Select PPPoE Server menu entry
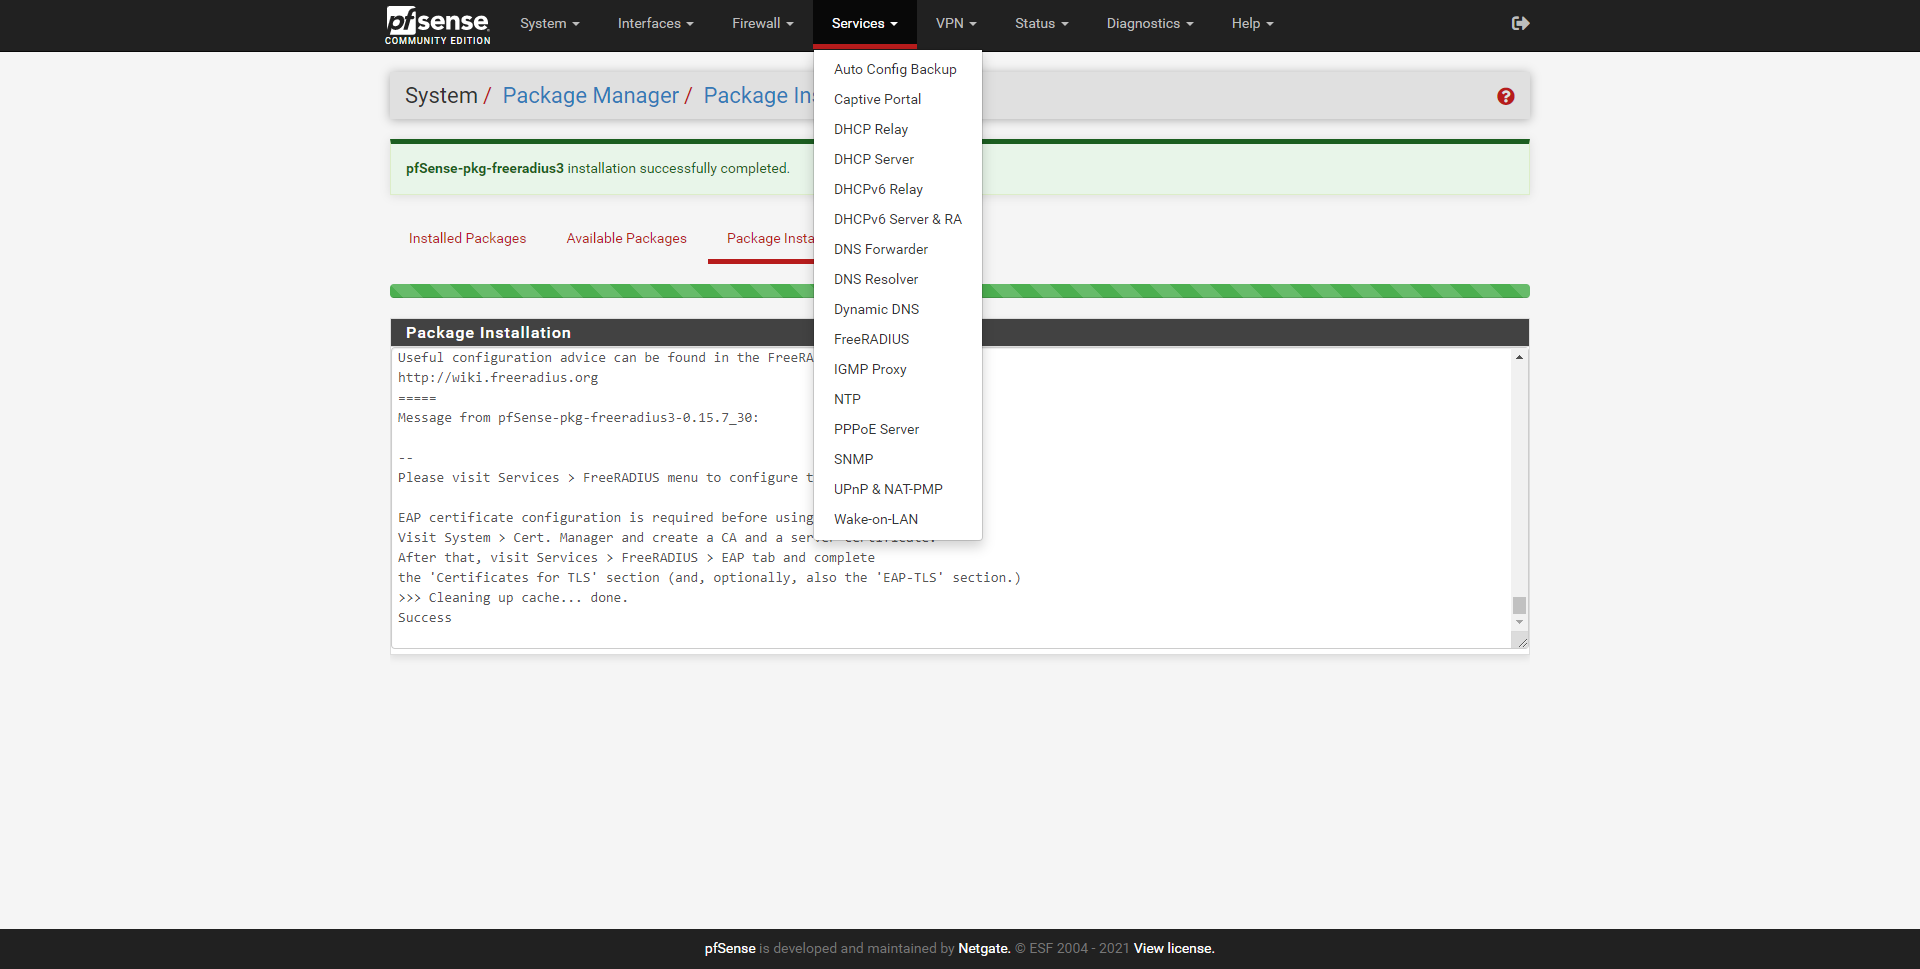 897,429
